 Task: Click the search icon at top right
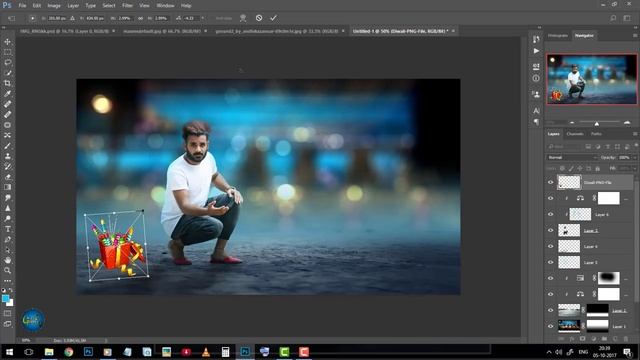tap(613, 18)
